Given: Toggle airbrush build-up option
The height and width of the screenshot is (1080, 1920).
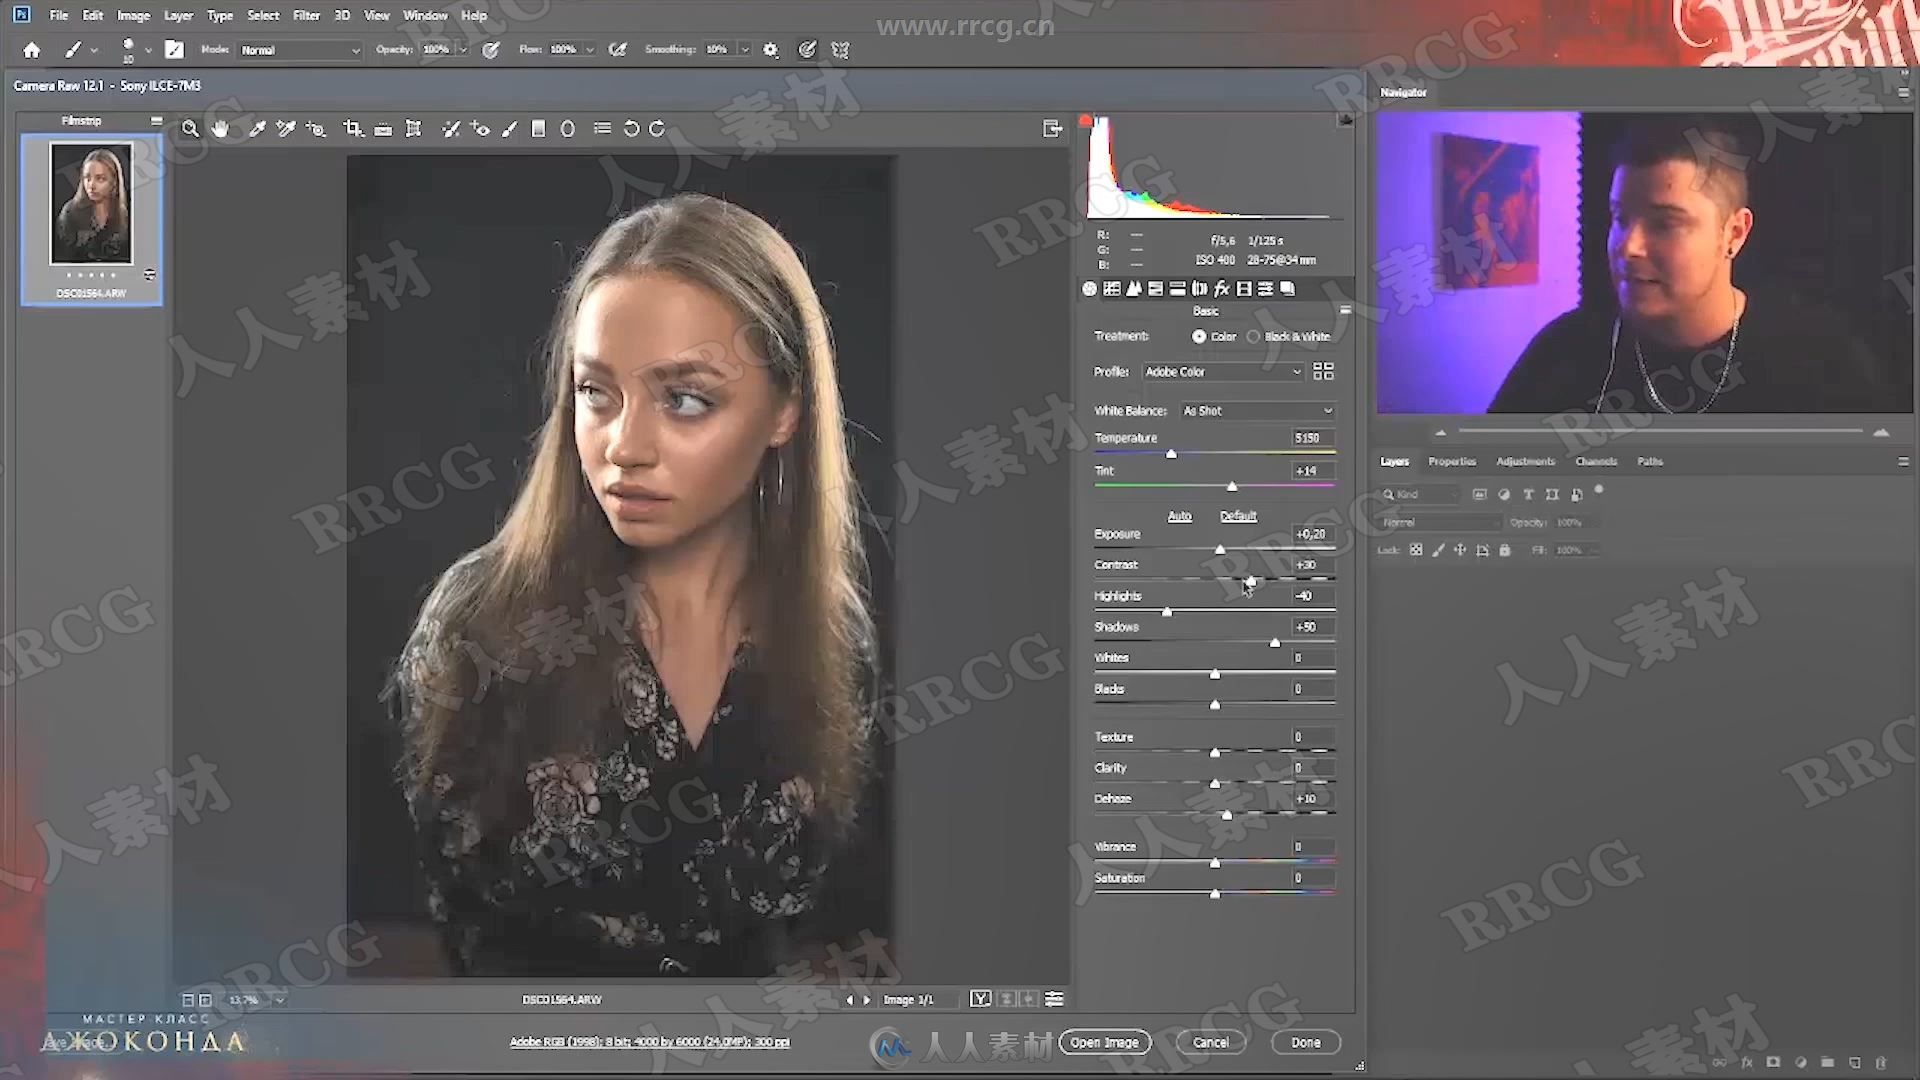Looking at the screenshot, I should pos(618,49).
